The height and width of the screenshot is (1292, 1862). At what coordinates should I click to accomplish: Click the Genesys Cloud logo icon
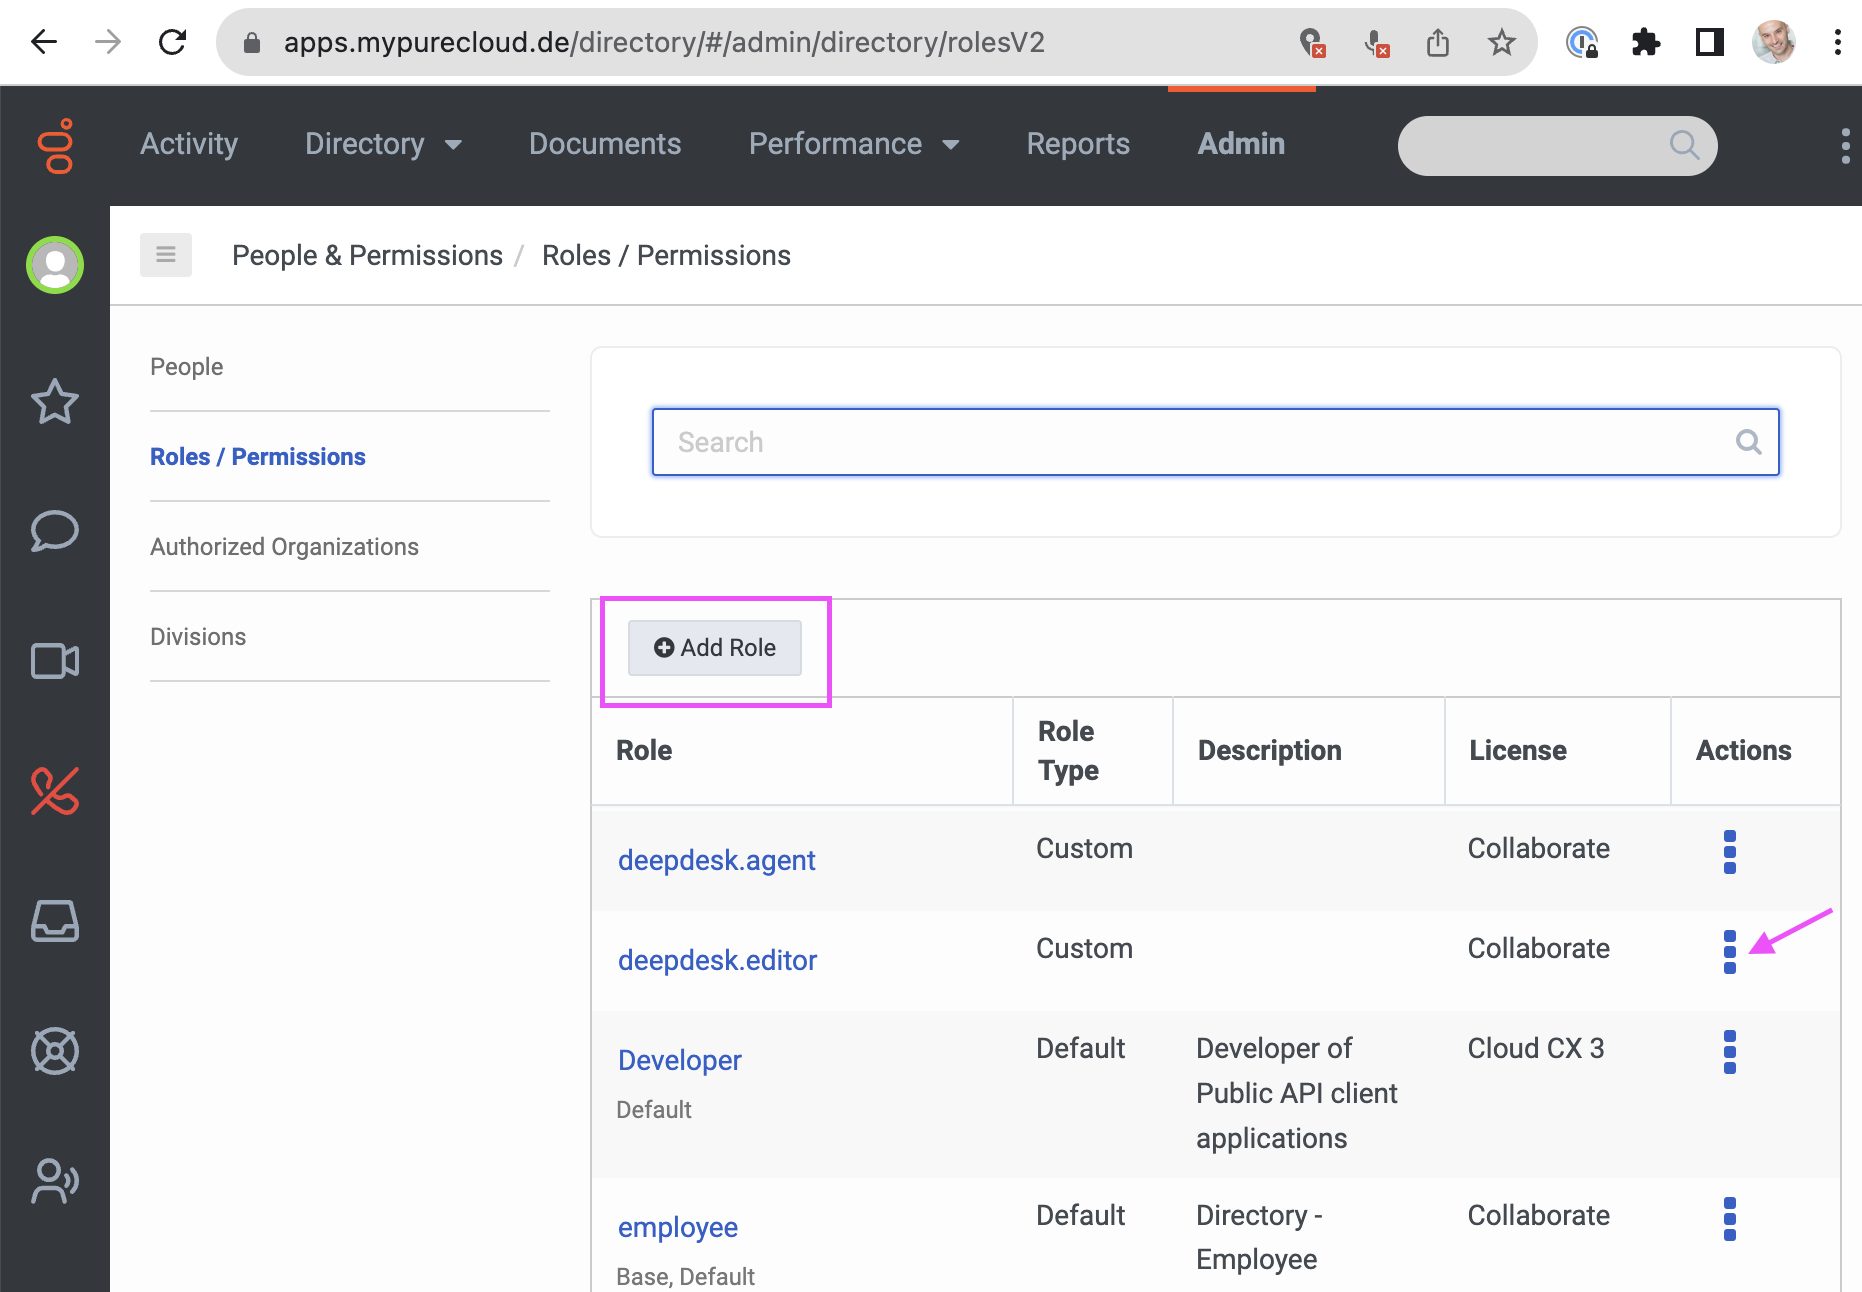[57, 146]
